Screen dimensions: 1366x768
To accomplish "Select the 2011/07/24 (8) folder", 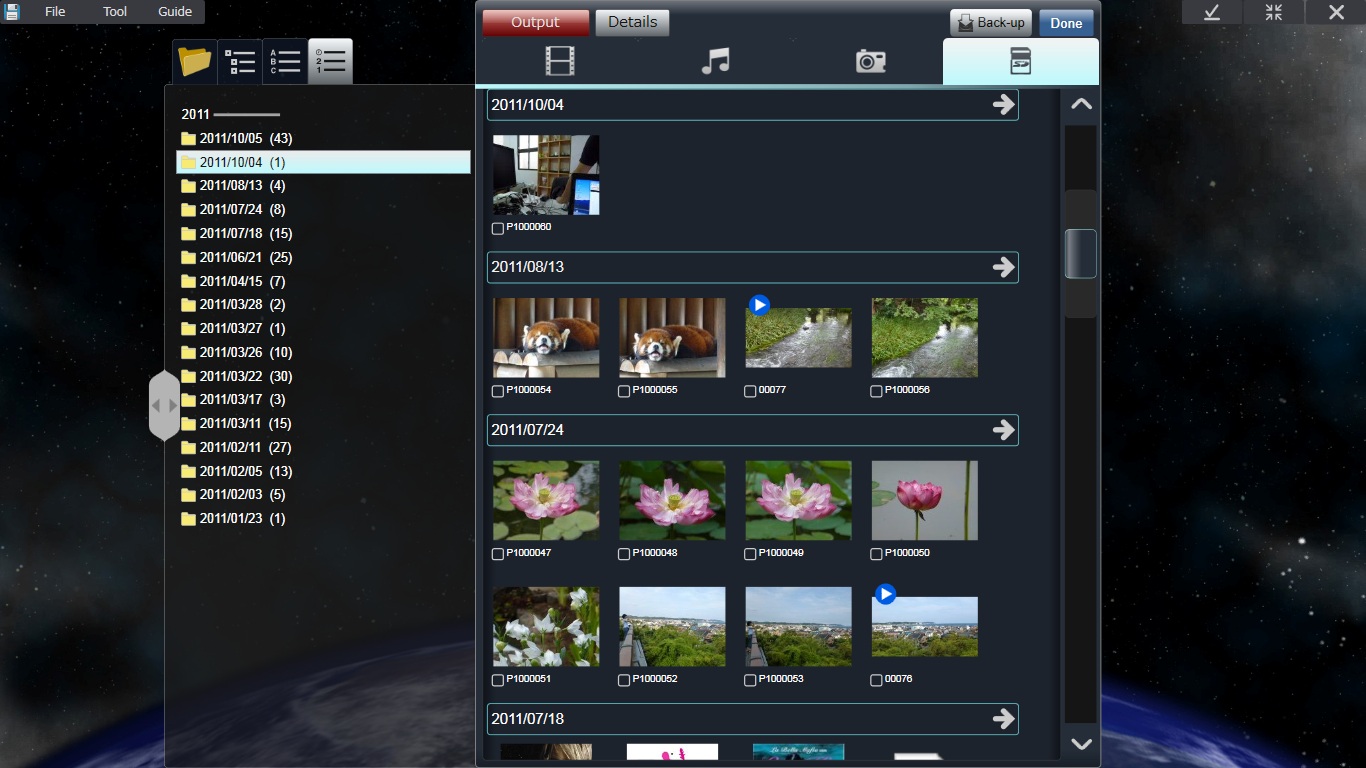I will pos(323,210).
